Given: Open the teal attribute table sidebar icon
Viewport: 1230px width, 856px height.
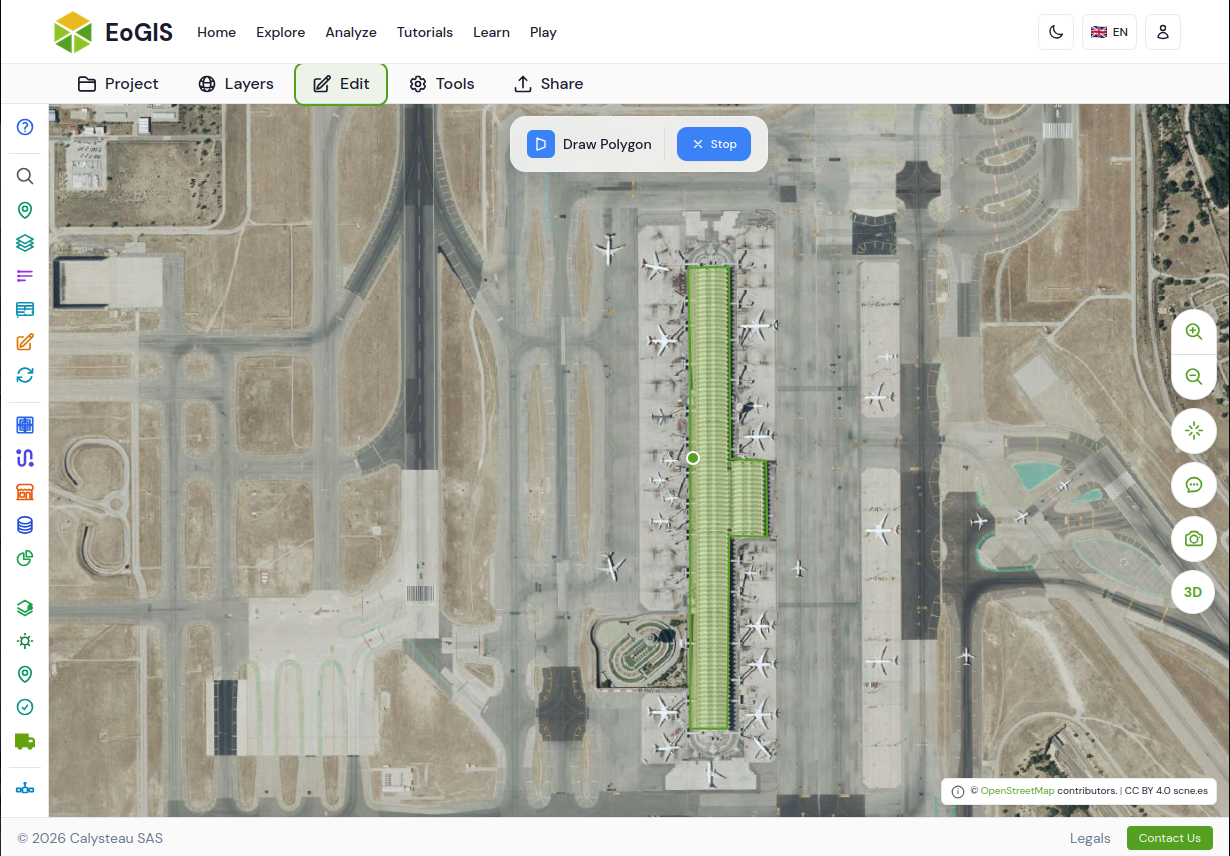Looking at the screenshot, I should [25, 309].
